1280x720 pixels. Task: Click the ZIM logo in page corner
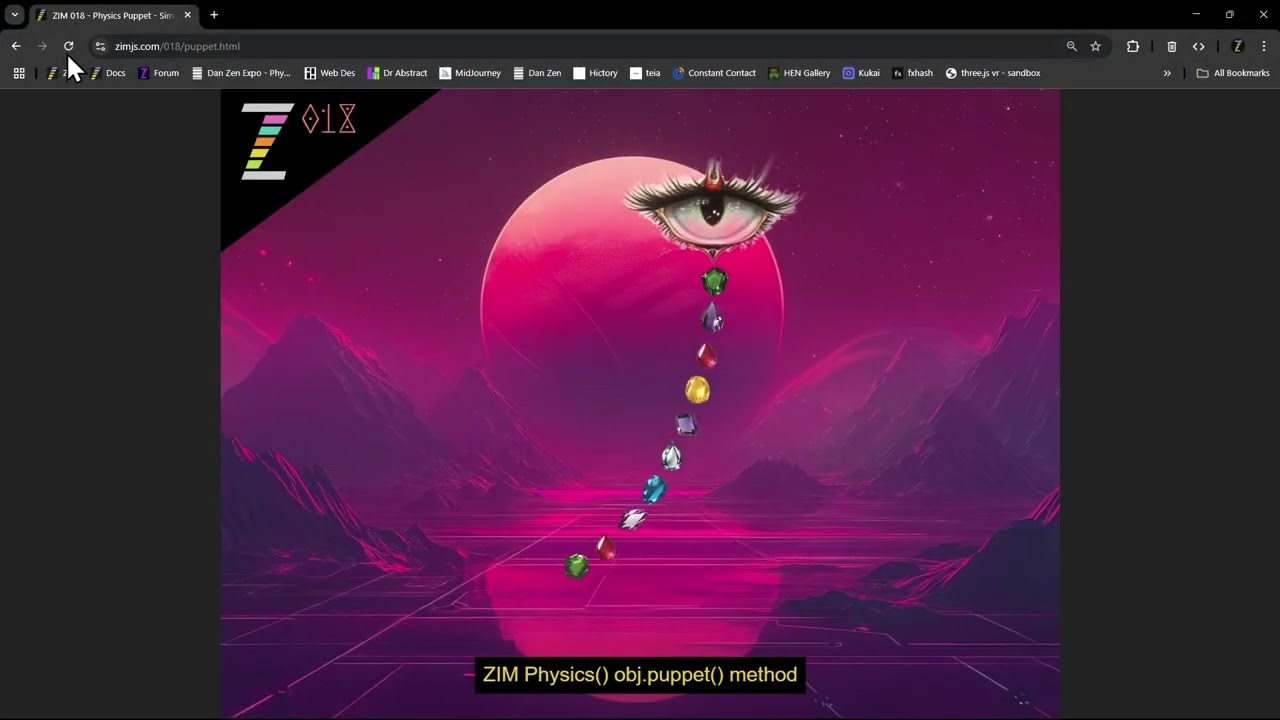tap(268, 141)
